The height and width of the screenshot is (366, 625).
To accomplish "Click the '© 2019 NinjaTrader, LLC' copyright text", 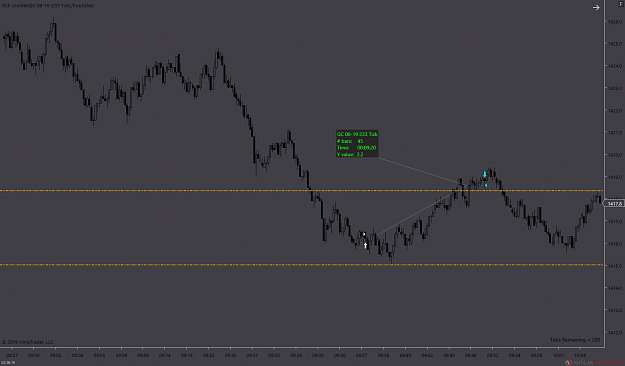I will pos(28,342).
